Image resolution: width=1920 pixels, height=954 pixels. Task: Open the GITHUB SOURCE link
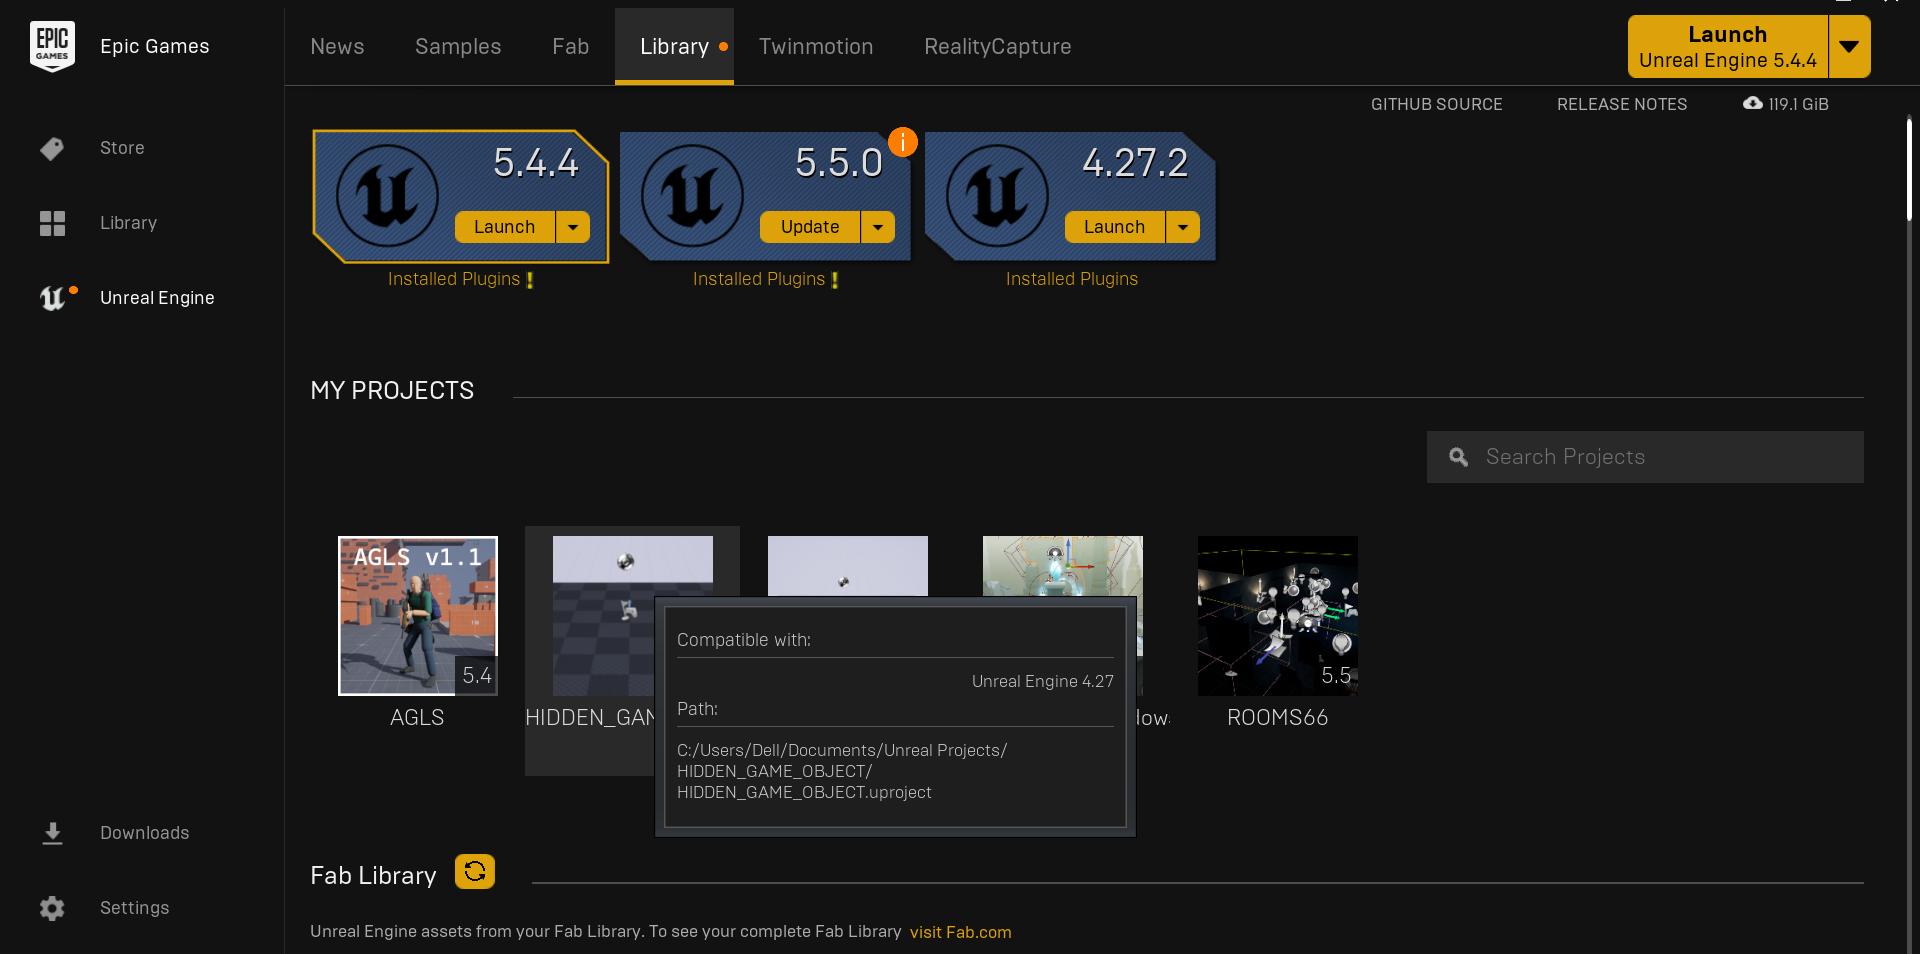coord(1436,104)
